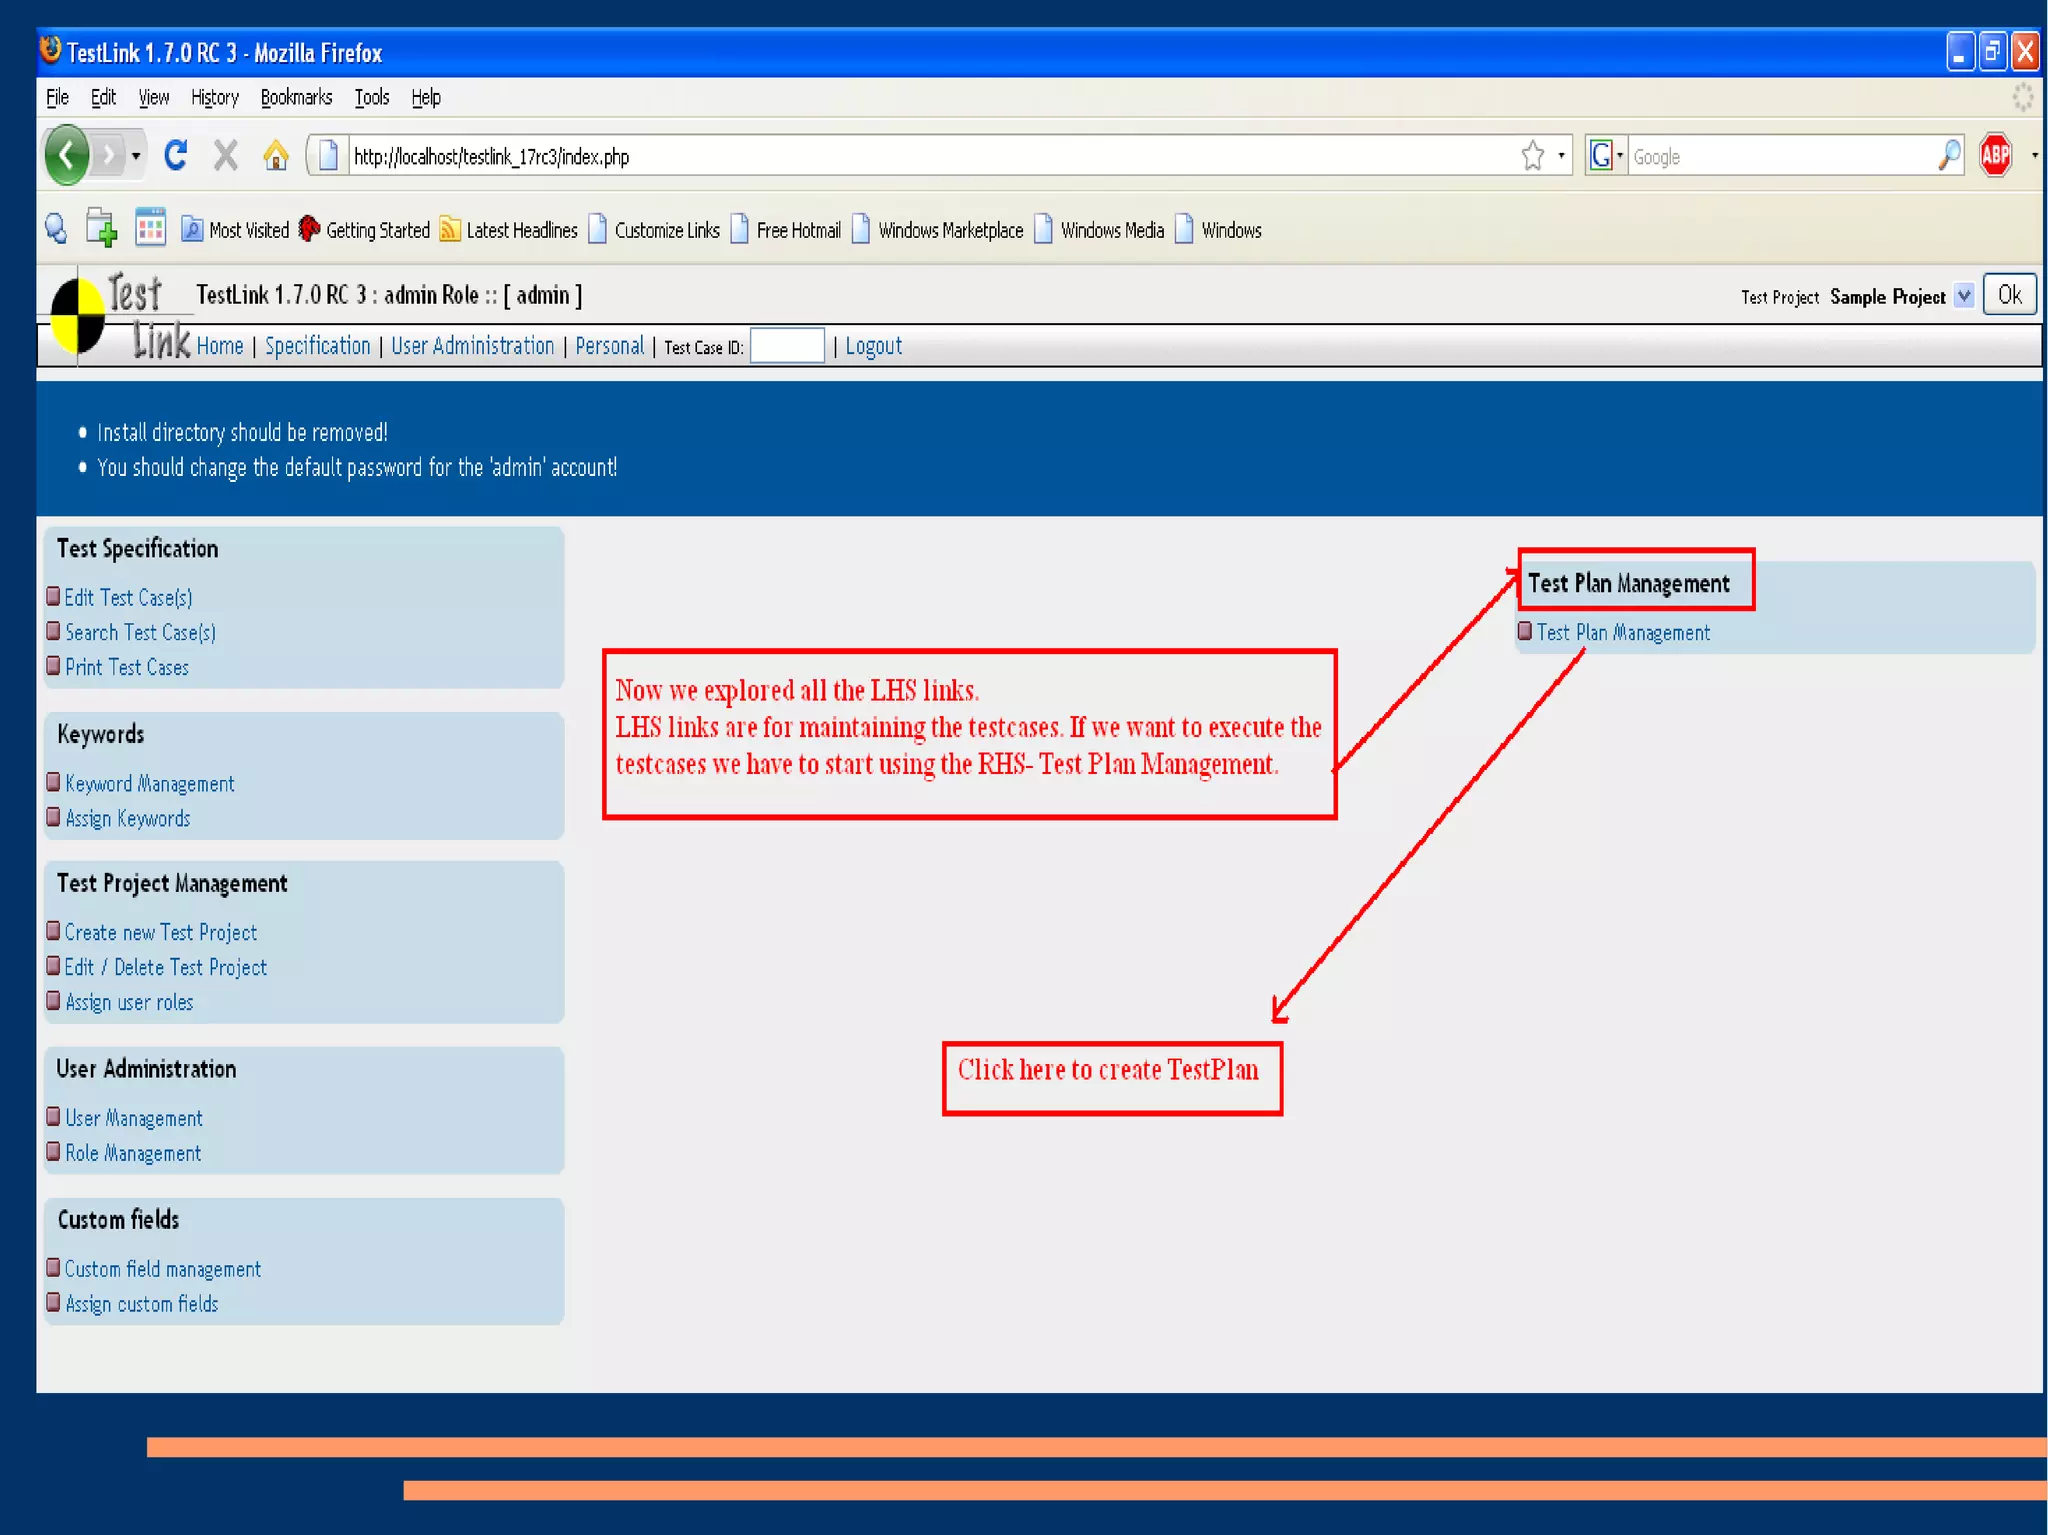Click the magnifier icon on bookmarks toolbar
The height and width of the screenshot is (1535, 2048).
(56, 229)
